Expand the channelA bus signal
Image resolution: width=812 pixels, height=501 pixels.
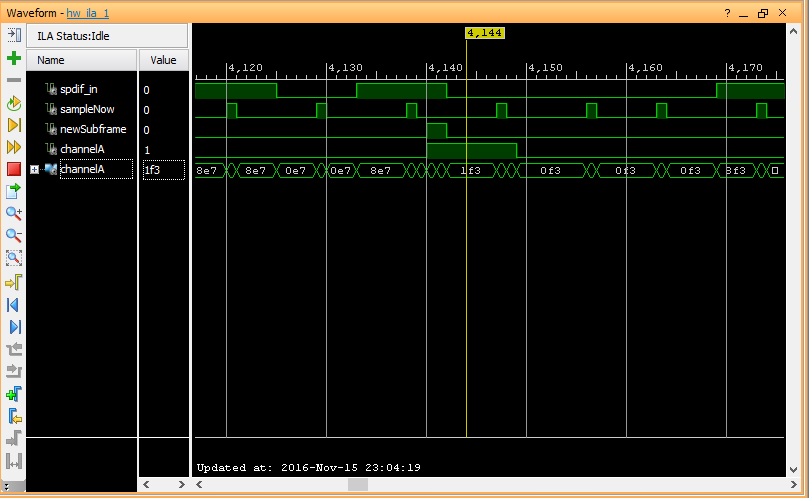click(x=34, y=170)
